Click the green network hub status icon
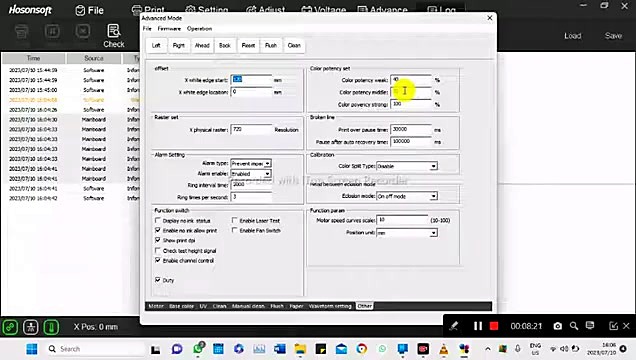 click(30, 327)
